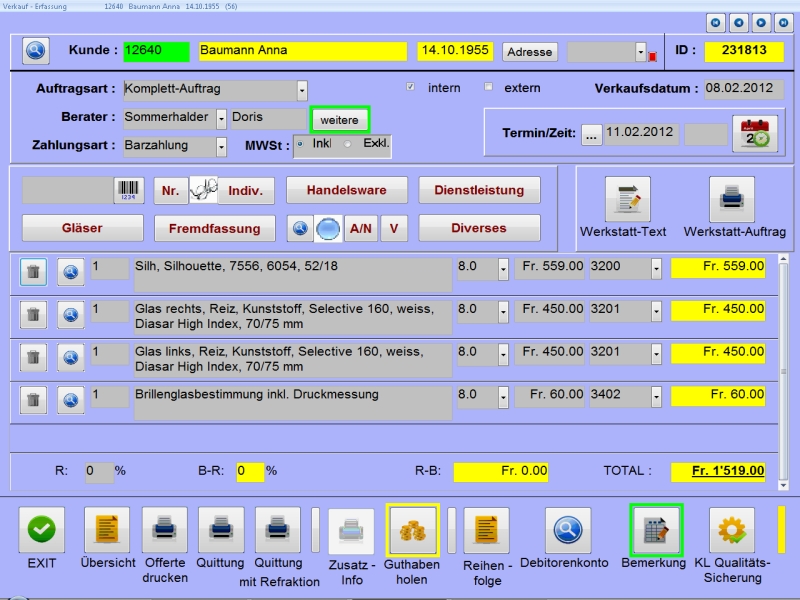The image size is (800, 600).
Task: Click the V button
Action: click(x=394, y=228)
